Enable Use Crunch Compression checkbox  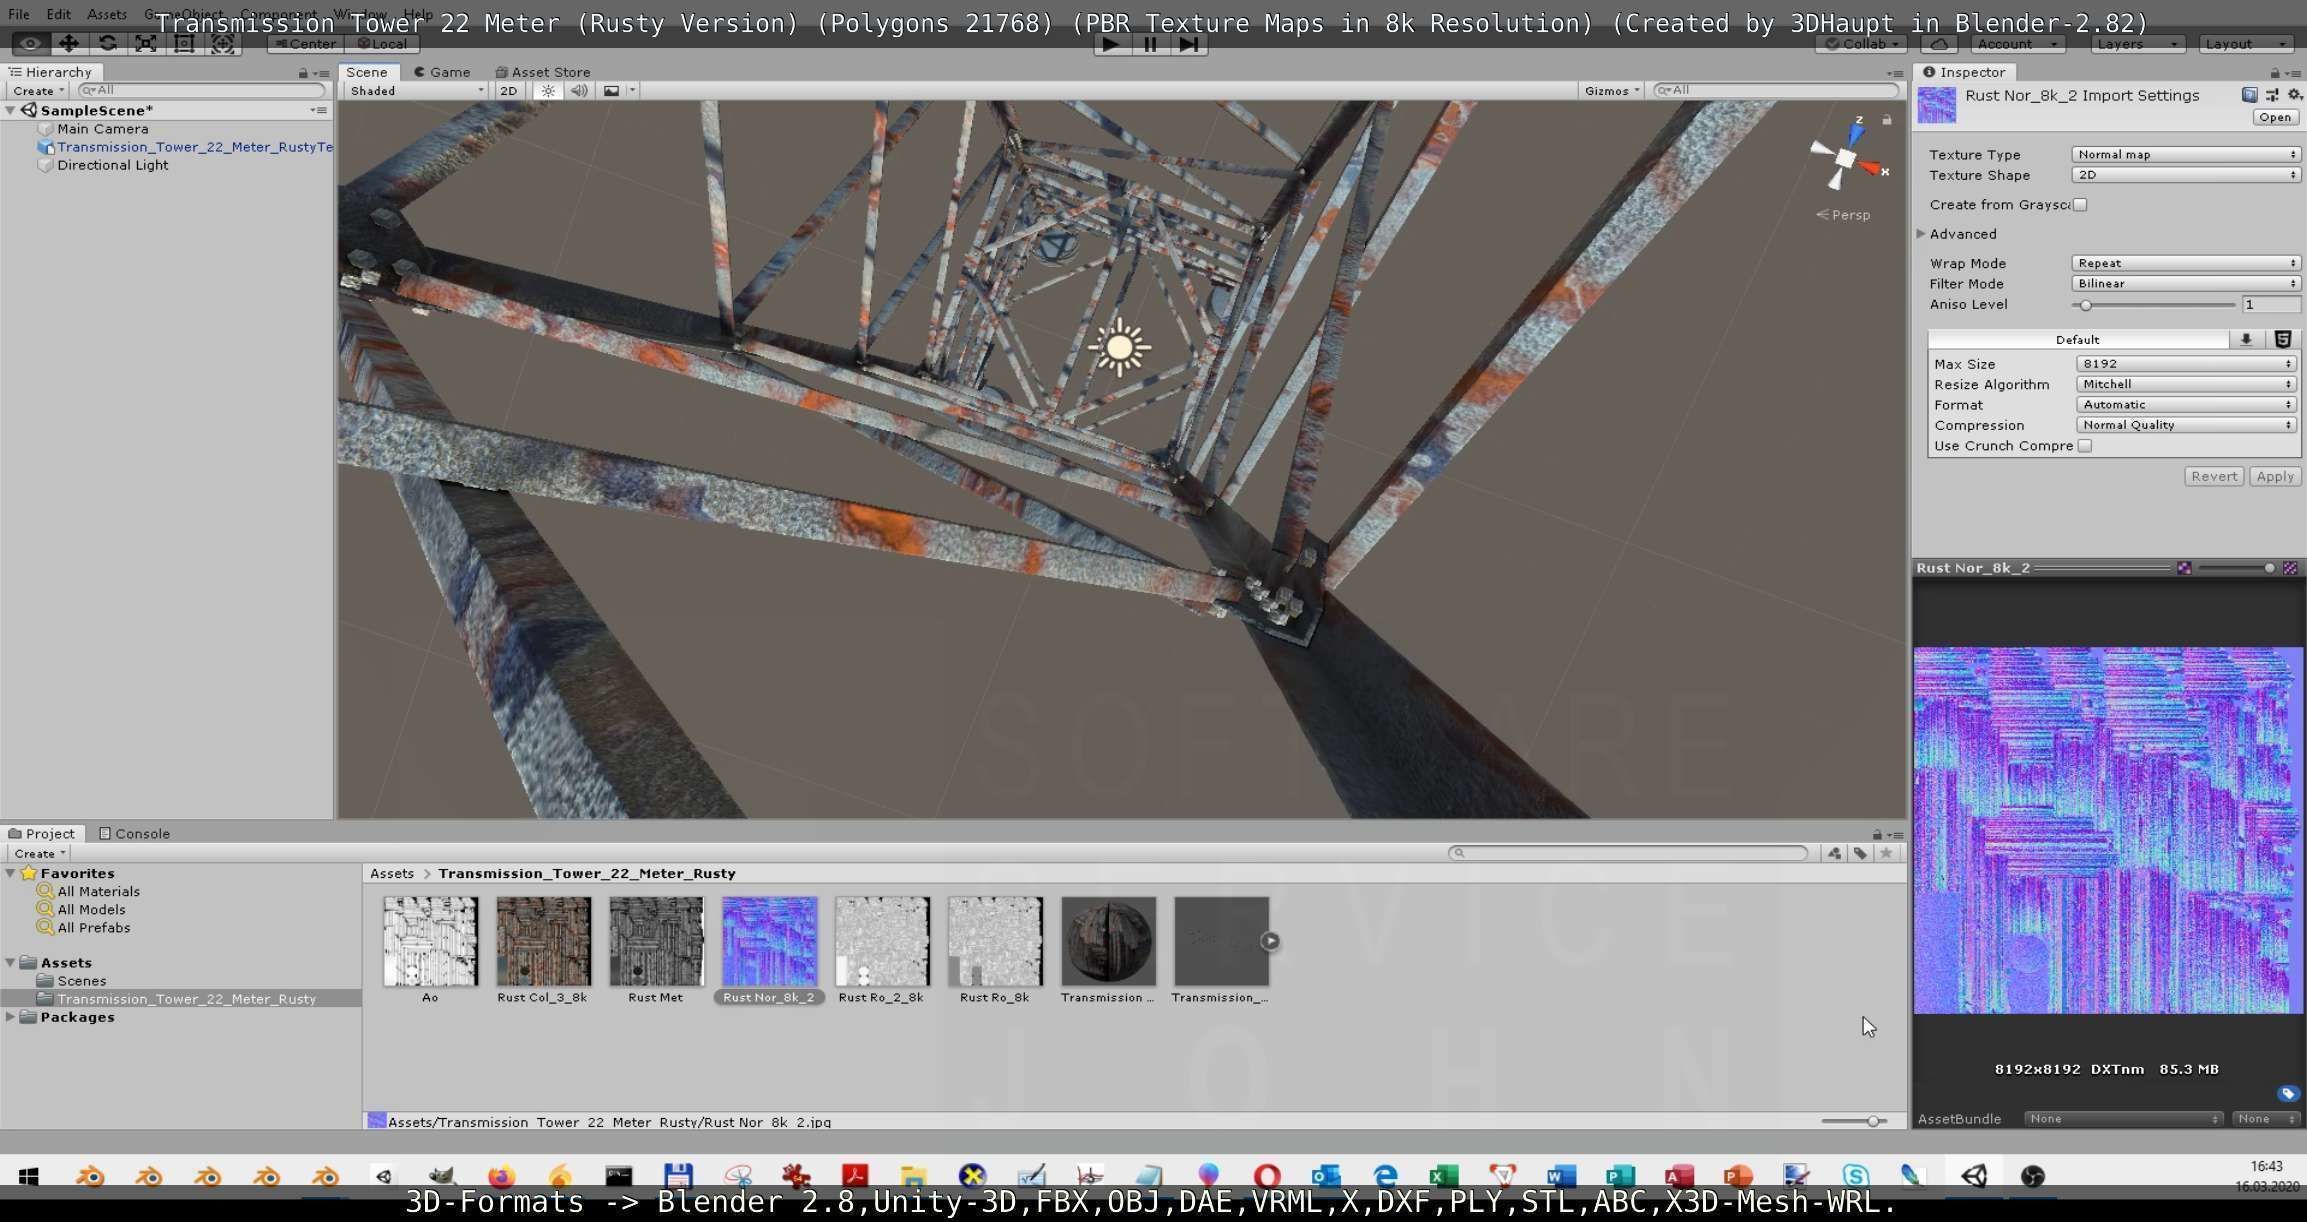point(2085,446)
